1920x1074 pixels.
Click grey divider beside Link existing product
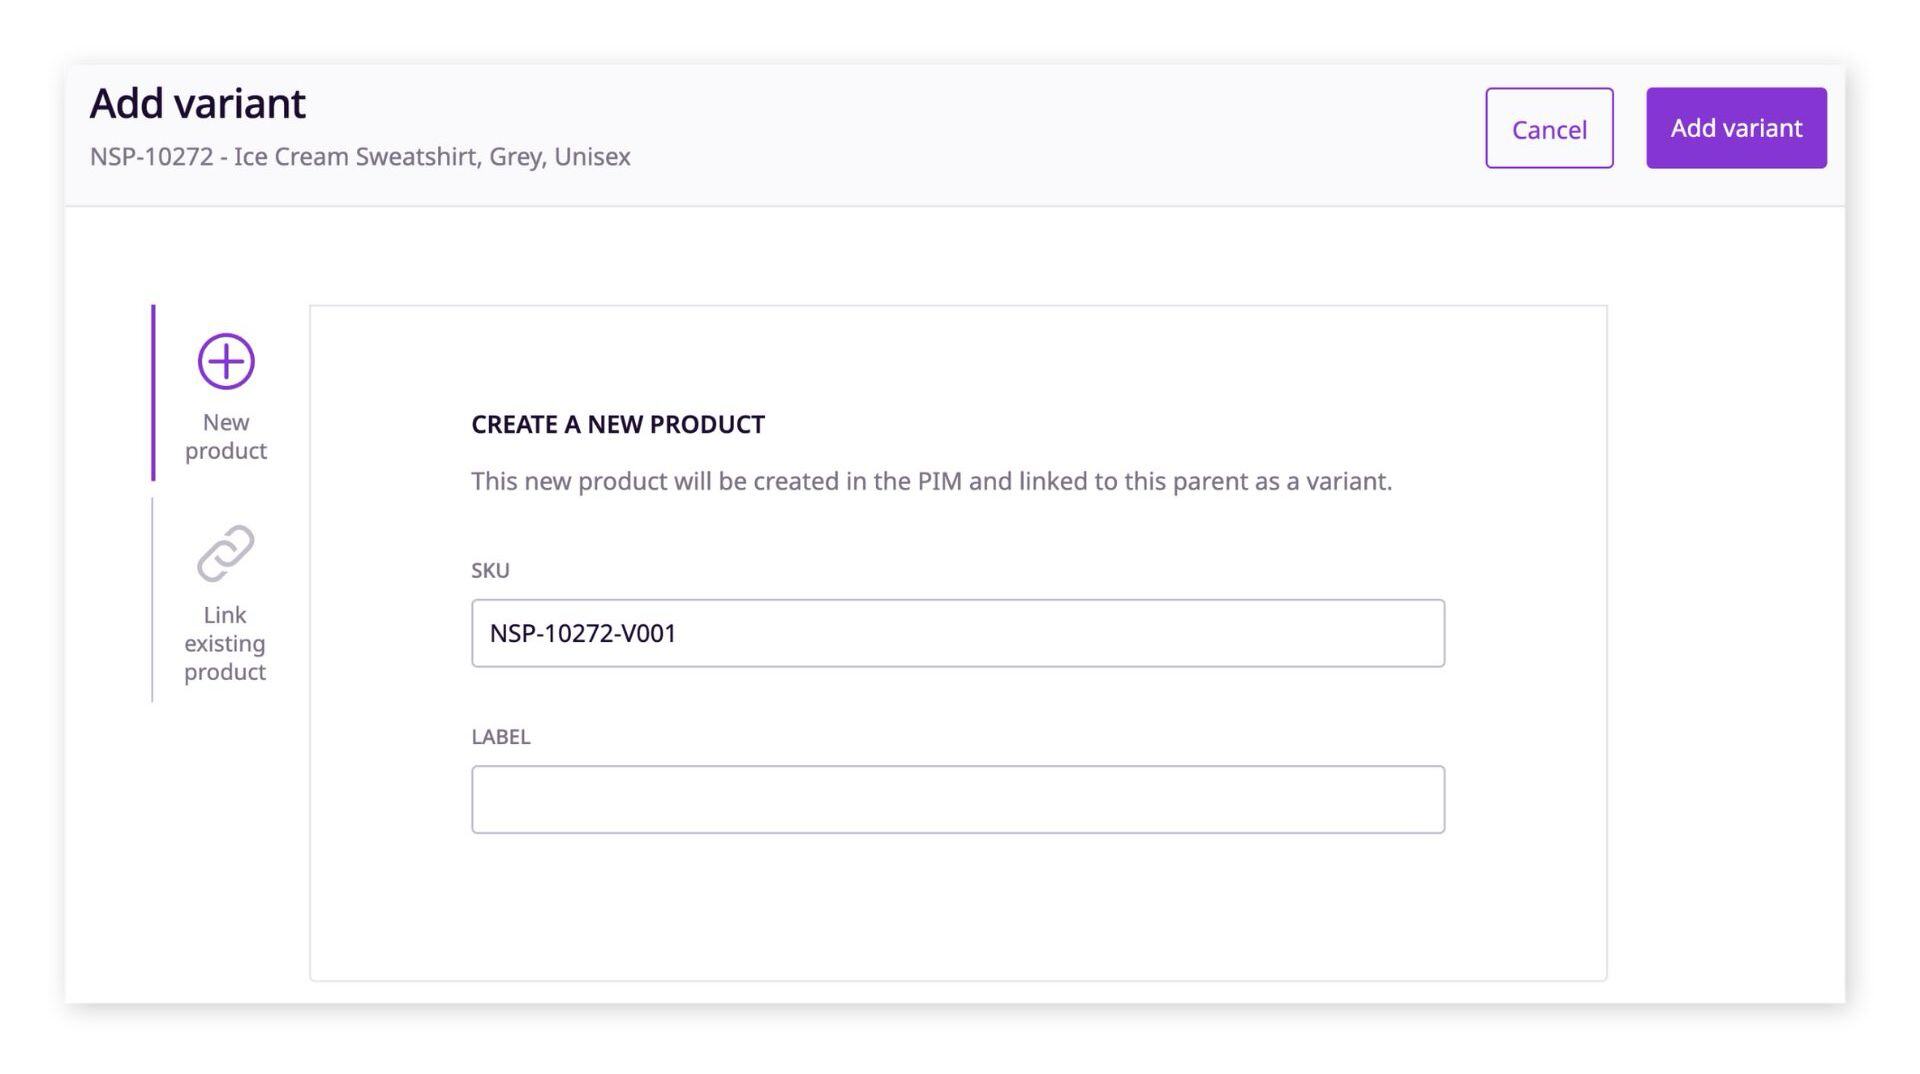coord(152,600)
